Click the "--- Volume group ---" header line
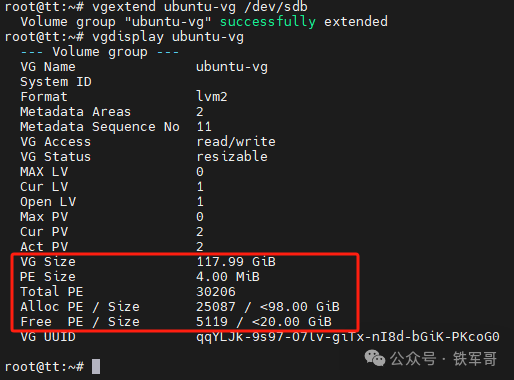 coord(100,52)
